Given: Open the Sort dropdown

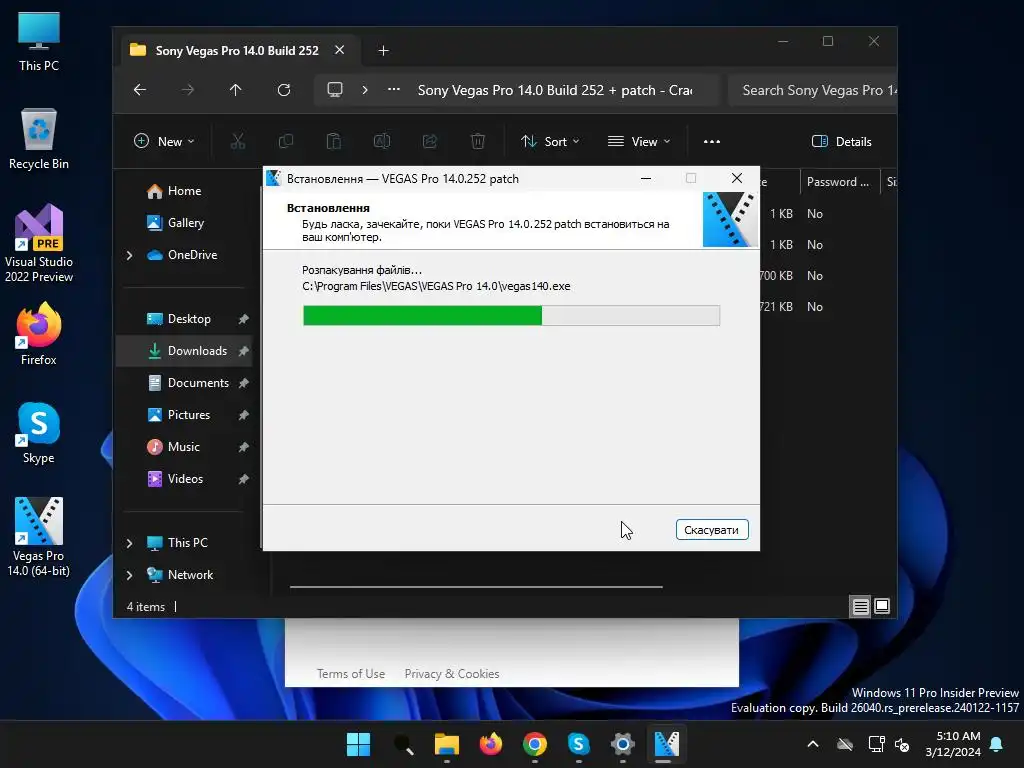Looking at the screenshot, I should tap(550, 141).
